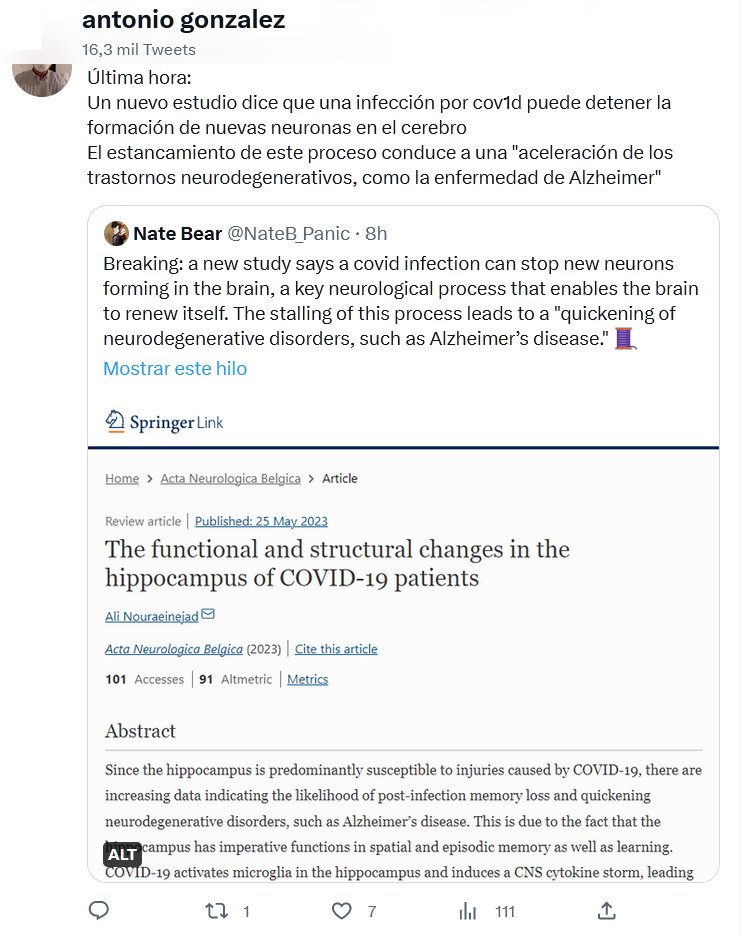Click "Cite this article" link
Viewport: 748px width, 936px height.
(x=336, y=649)
